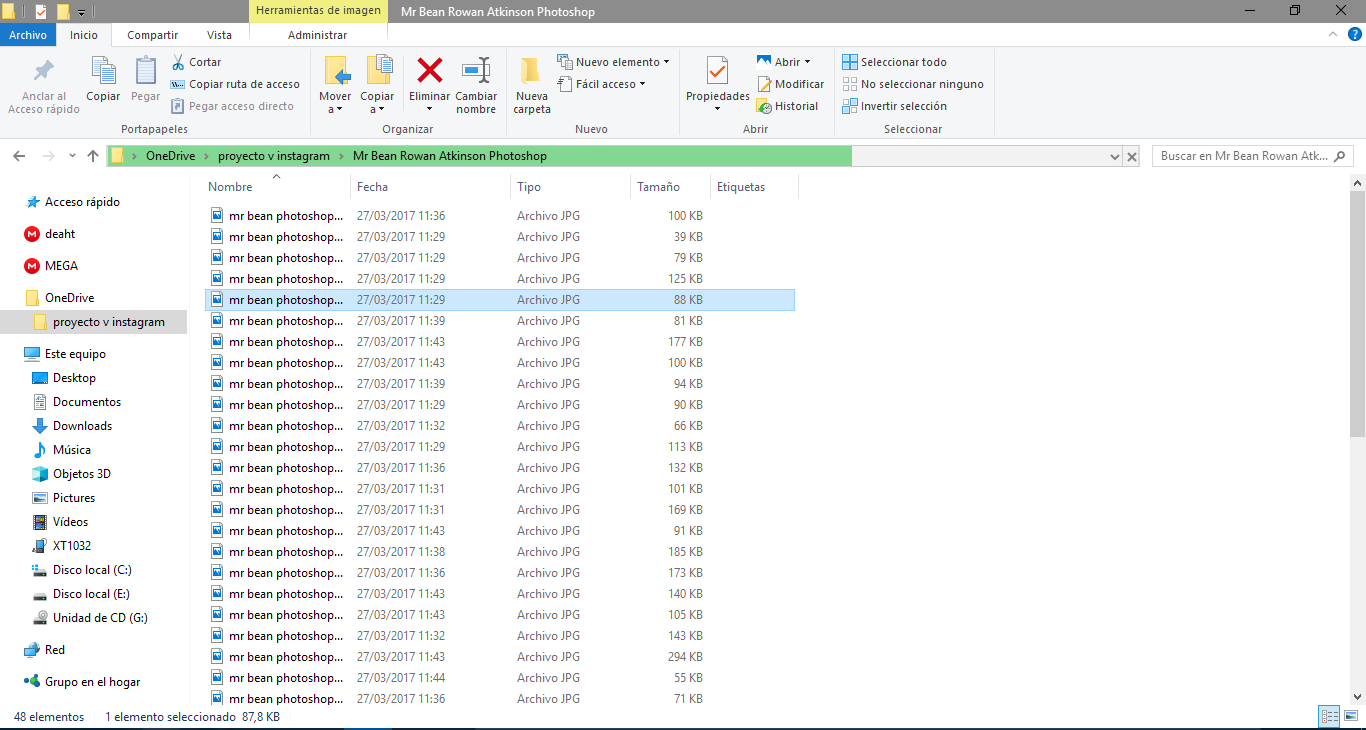
Task: Switch to the Compartir ribbon tab
Action: point(152,35)
